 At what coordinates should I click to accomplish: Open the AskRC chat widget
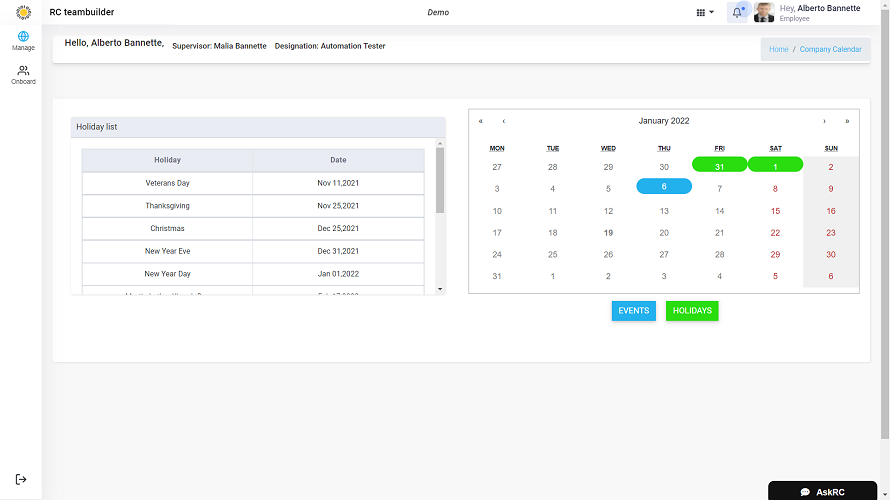click(x=822, y=492)
